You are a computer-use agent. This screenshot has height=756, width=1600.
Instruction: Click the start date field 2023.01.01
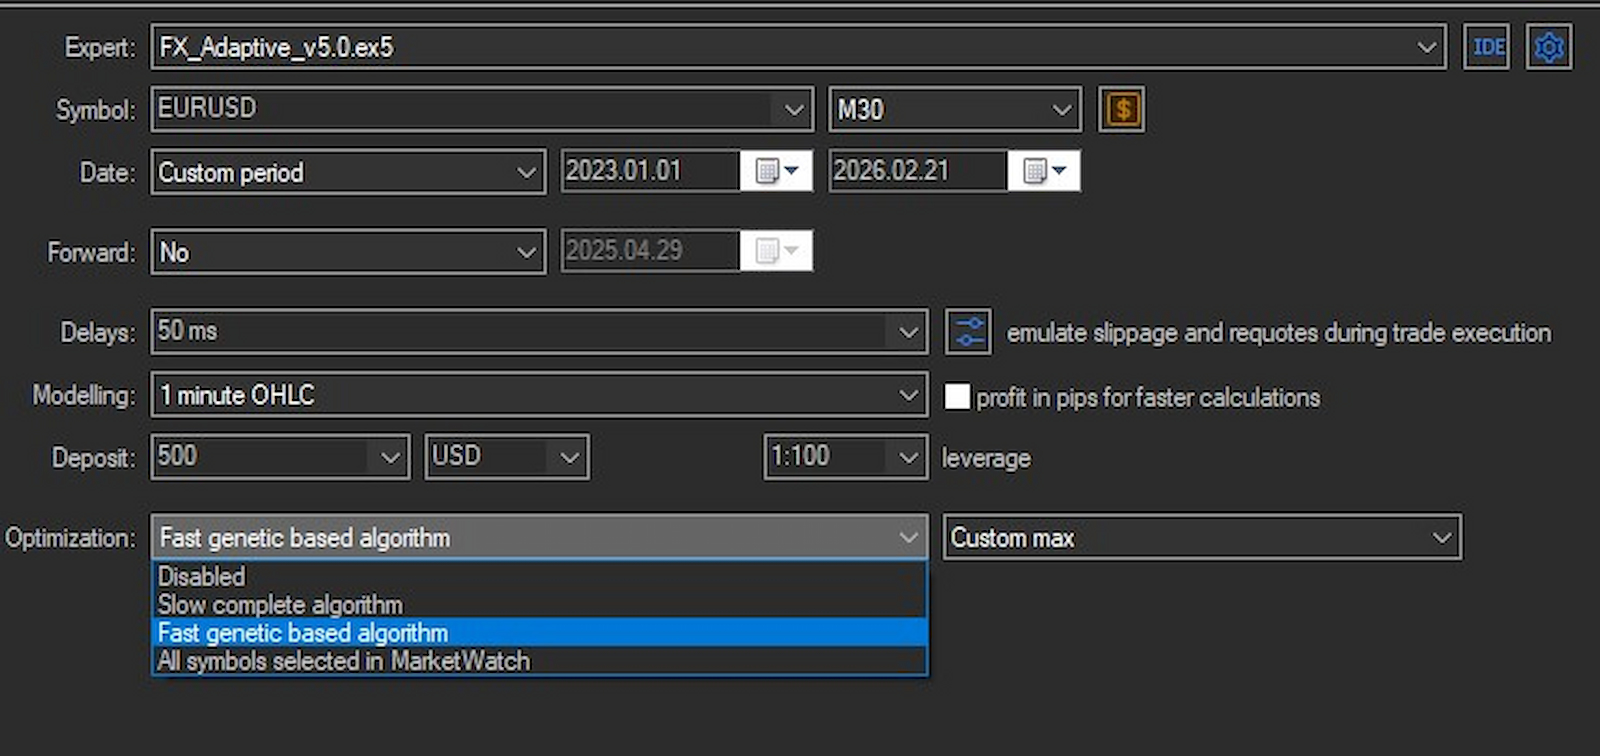(x=651, y=171)
